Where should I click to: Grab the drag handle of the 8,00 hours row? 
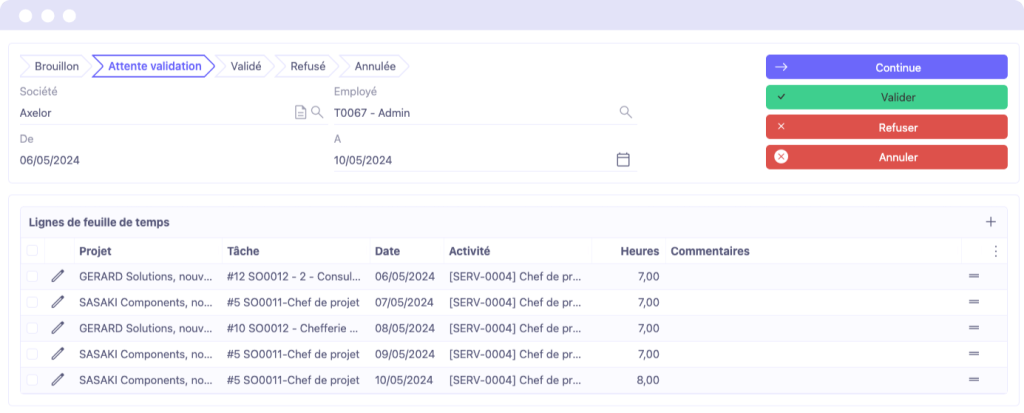point(974,380)
